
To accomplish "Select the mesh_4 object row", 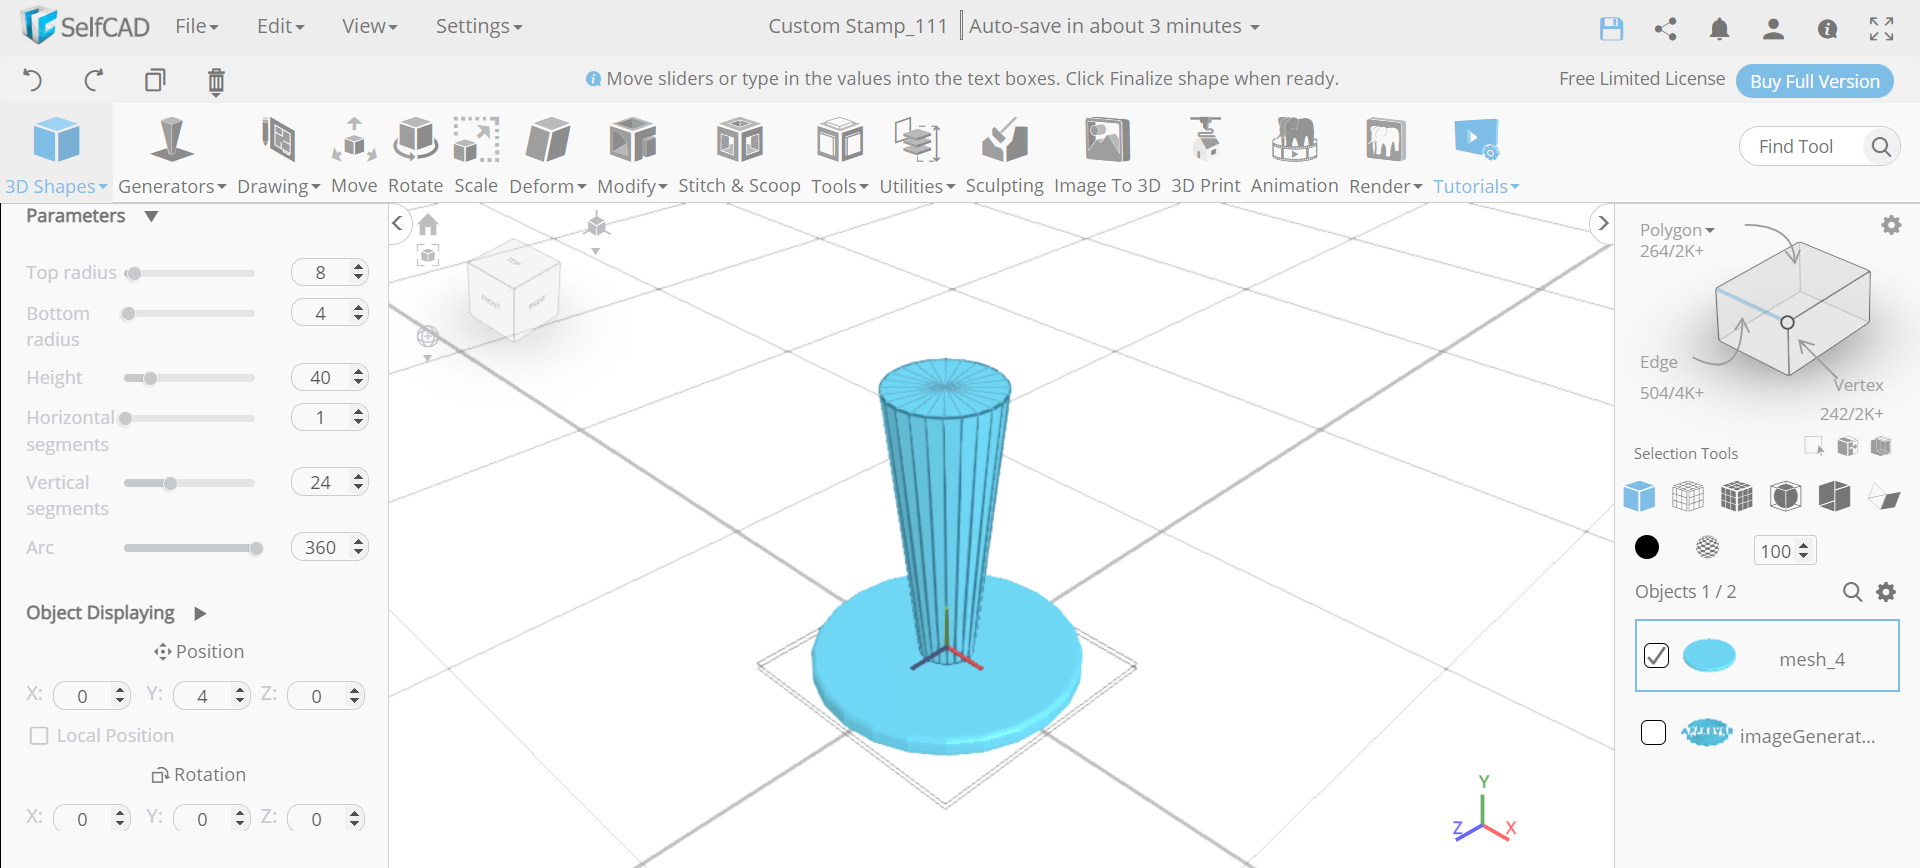I will 1766,655.
